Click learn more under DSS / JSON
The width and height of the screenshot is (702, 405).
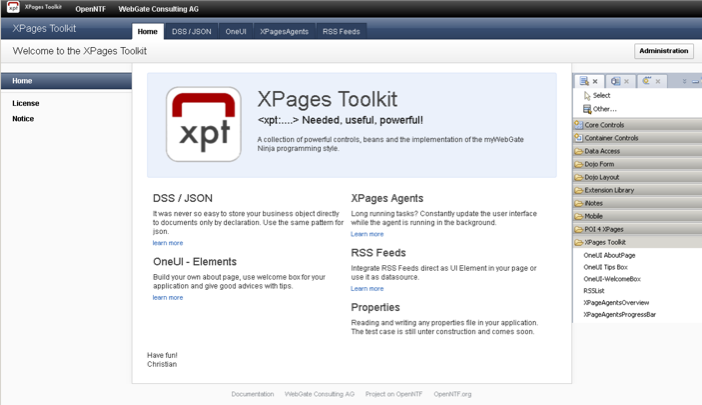(167, 243)
